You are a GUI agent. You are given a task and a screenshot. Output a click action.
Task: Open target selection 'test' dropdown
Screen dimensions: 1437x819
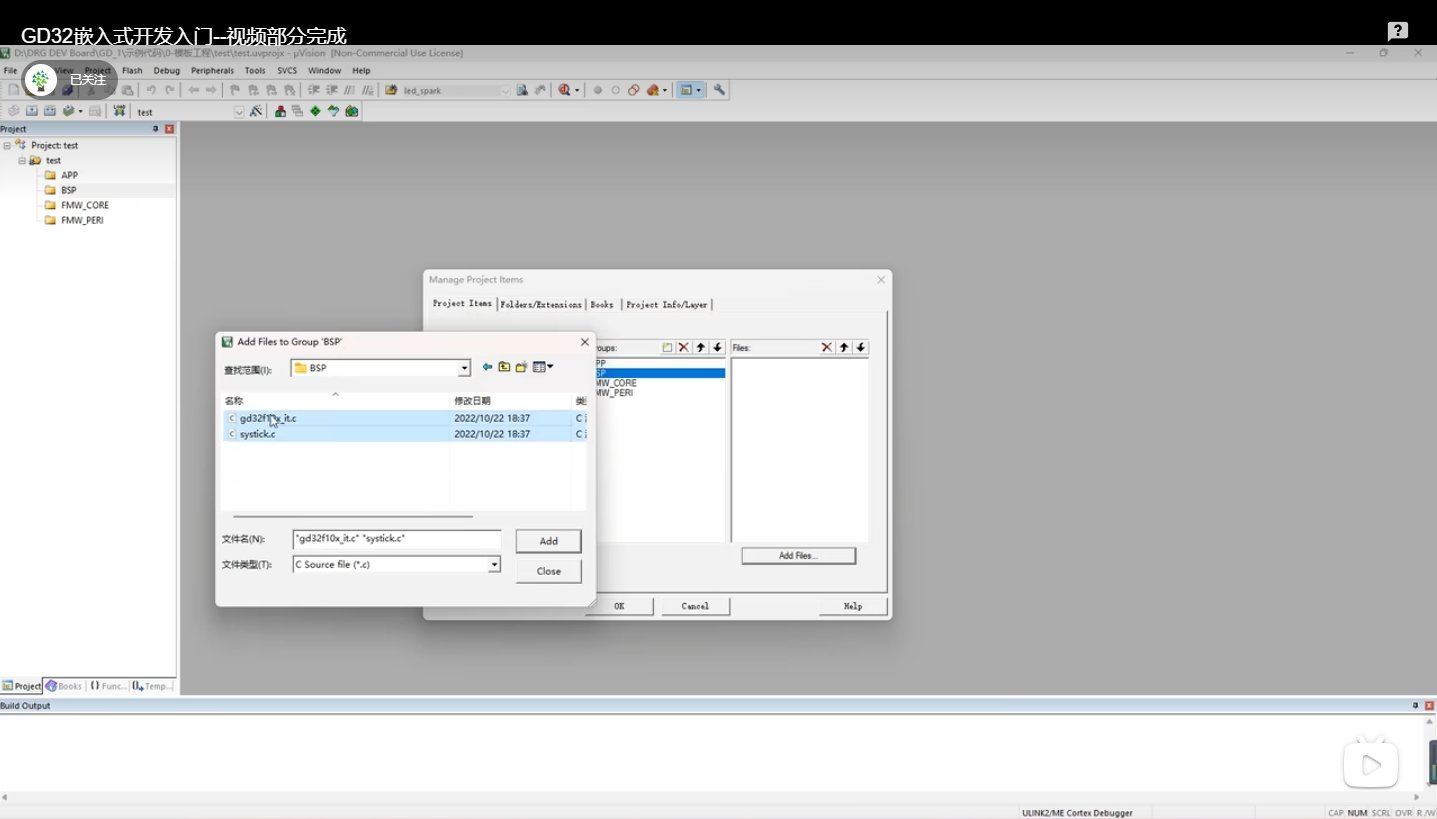(x=239, y=112)
